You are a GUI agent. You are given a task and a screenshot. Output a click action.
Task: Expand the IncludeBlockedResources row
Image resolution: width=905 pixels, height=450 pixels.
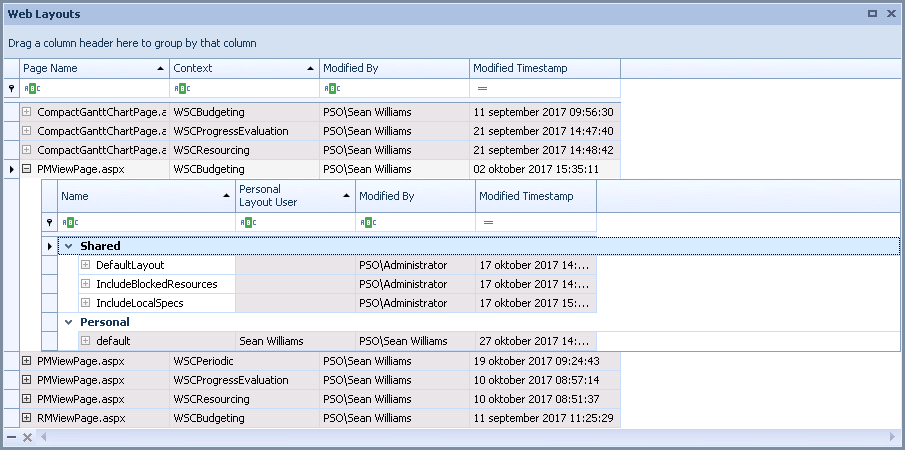[86, 284]
